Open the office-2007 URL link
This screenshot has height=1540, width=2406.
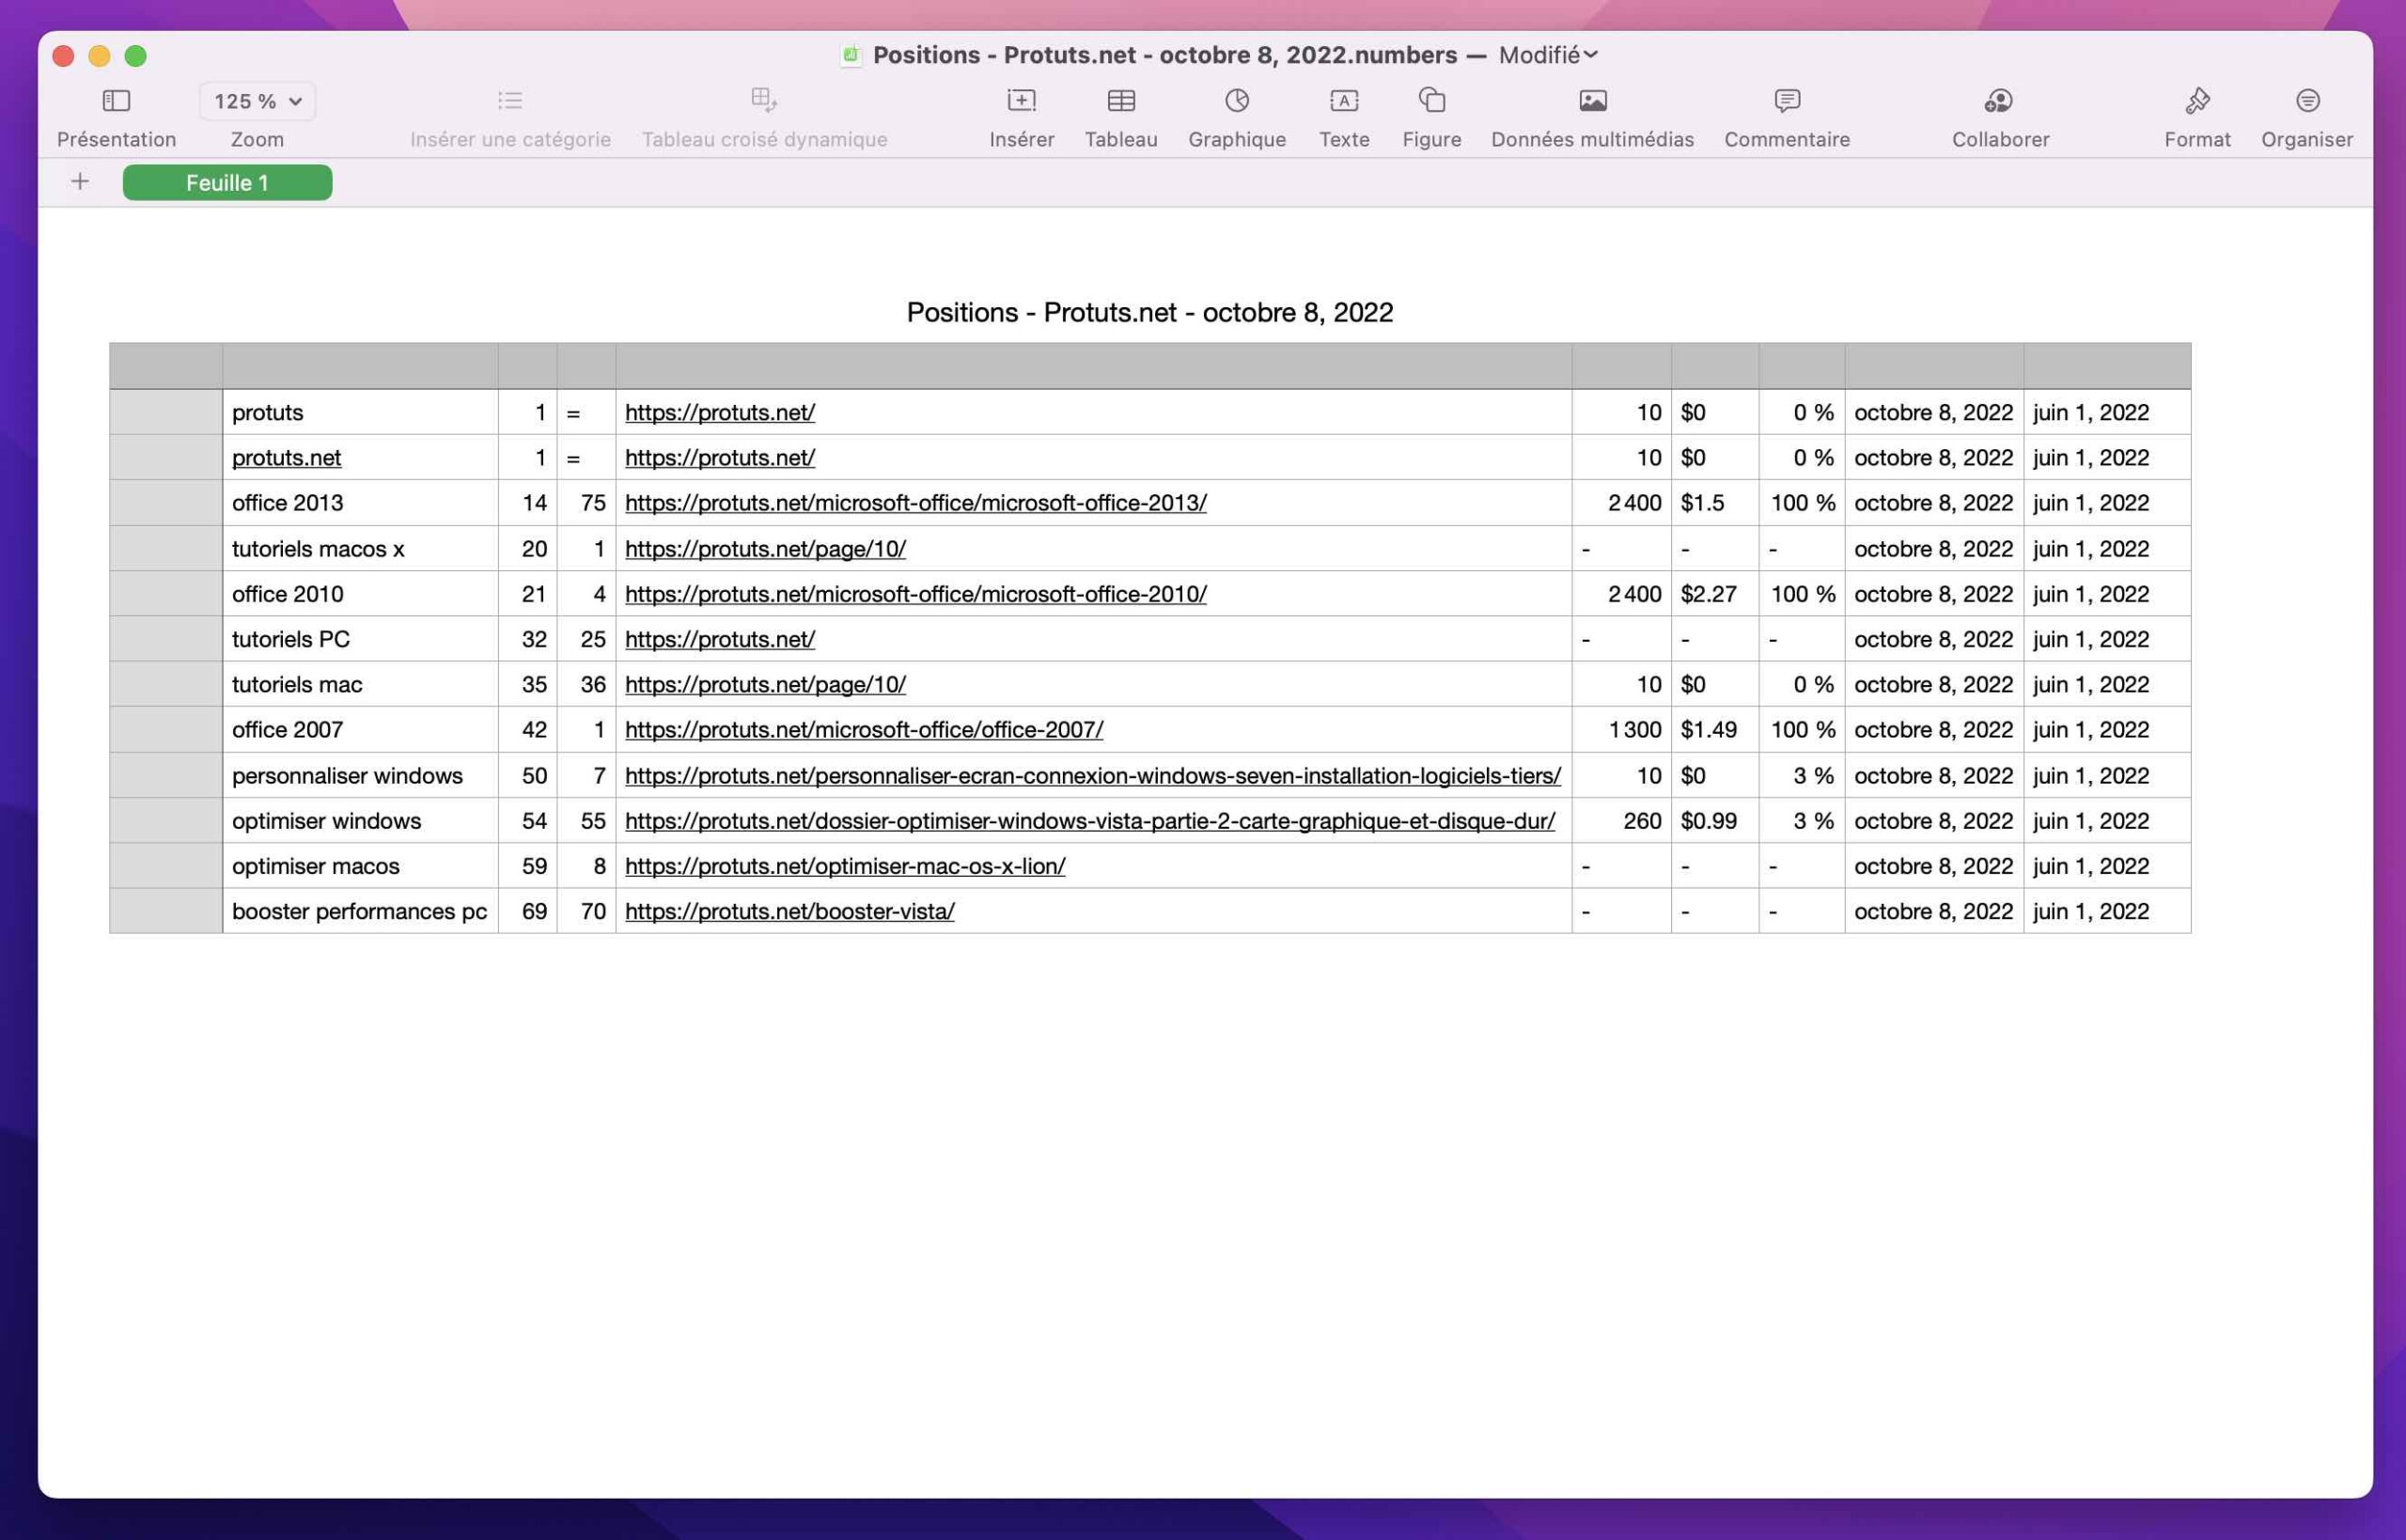click(x=864, y=730)
